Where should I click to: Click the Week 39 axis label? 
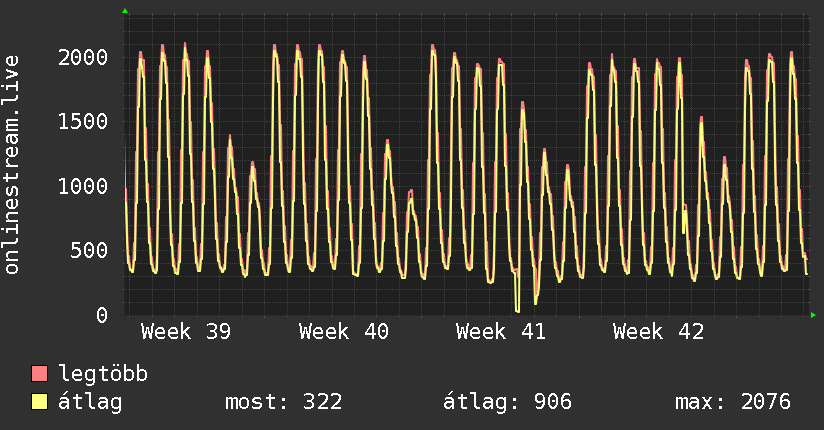coord(186,332)
